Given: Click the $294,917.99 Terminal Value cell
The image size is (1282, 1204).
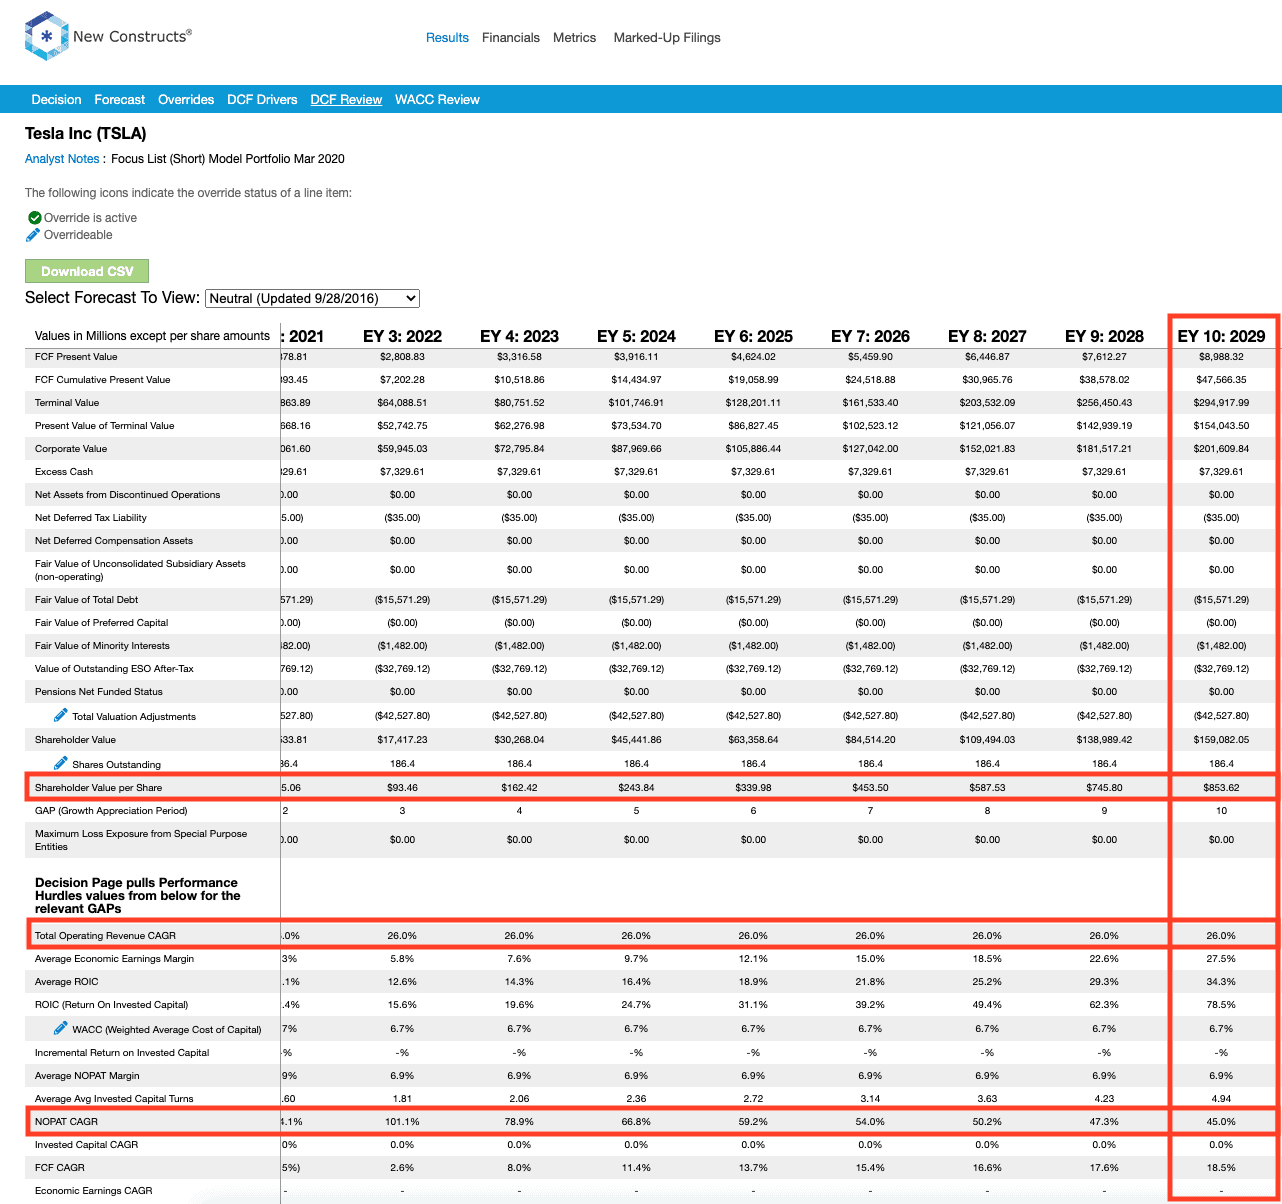Looking at the screenshot, I should [x=1221, y=403].
